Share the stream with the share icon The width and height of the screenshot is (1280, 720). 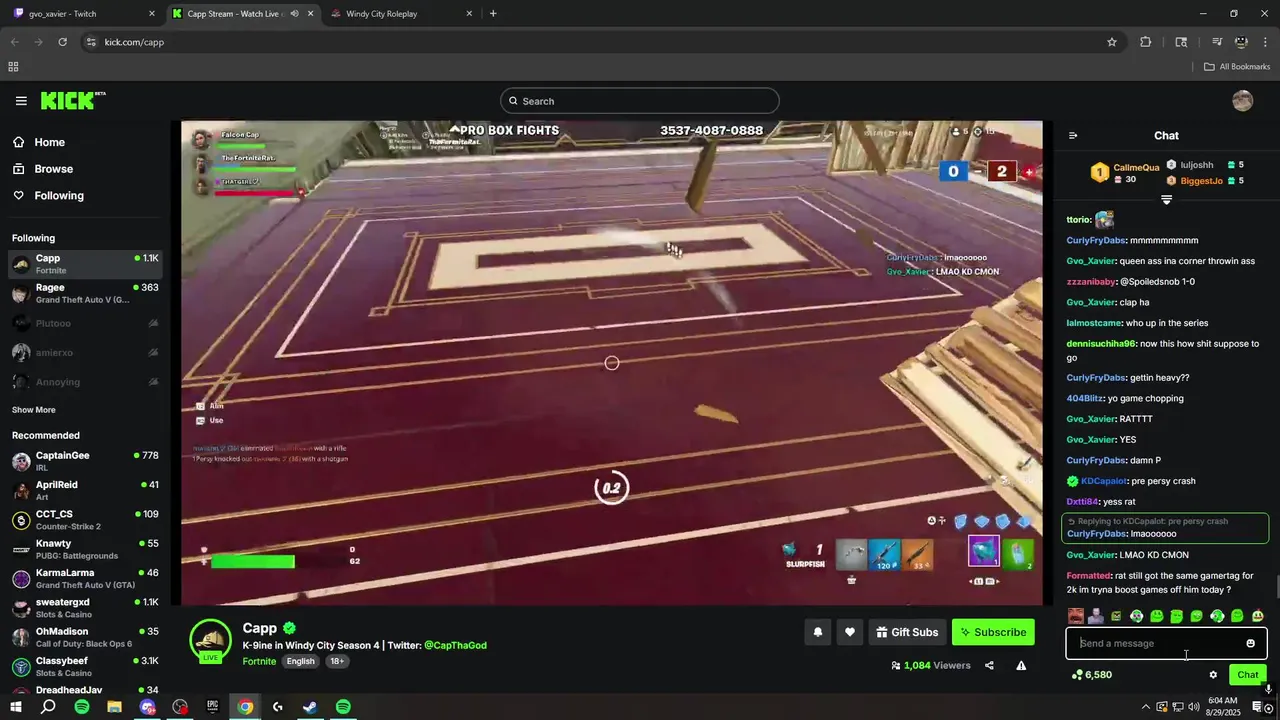(989, 666)
